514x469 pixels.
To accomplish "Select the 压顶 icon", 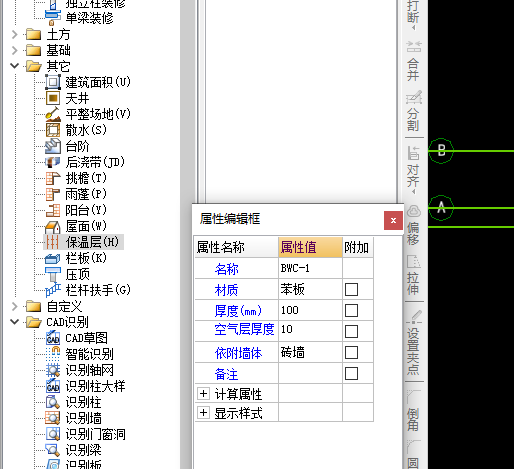I will [53, 274].
